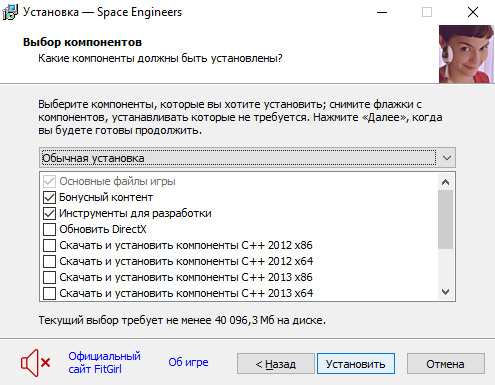Viewport: 495px width, 385px height.
Task: Open the Об игре link
Action: (x=188, y=362)
